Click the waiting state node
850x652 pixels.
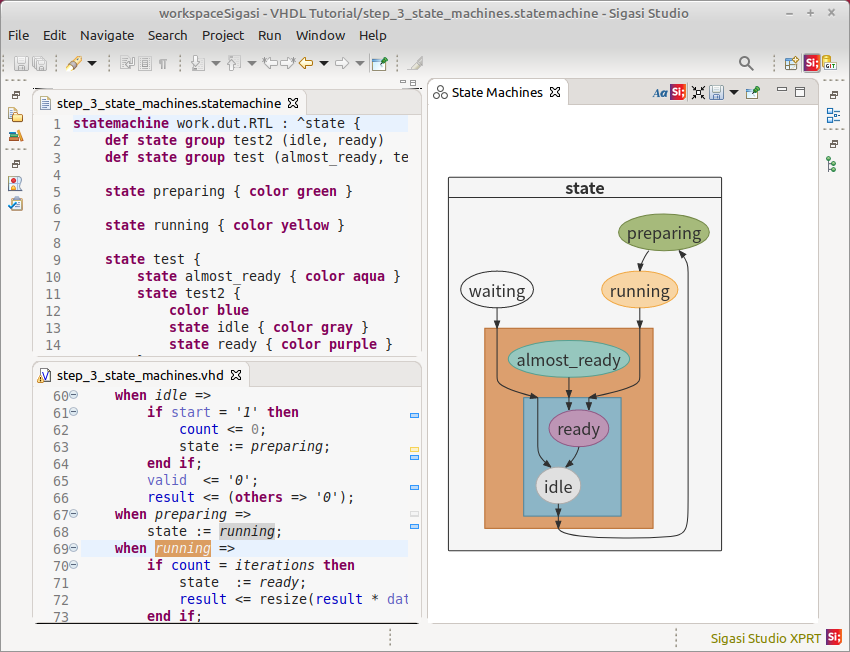pyautogui.click(x=497, y=290)
